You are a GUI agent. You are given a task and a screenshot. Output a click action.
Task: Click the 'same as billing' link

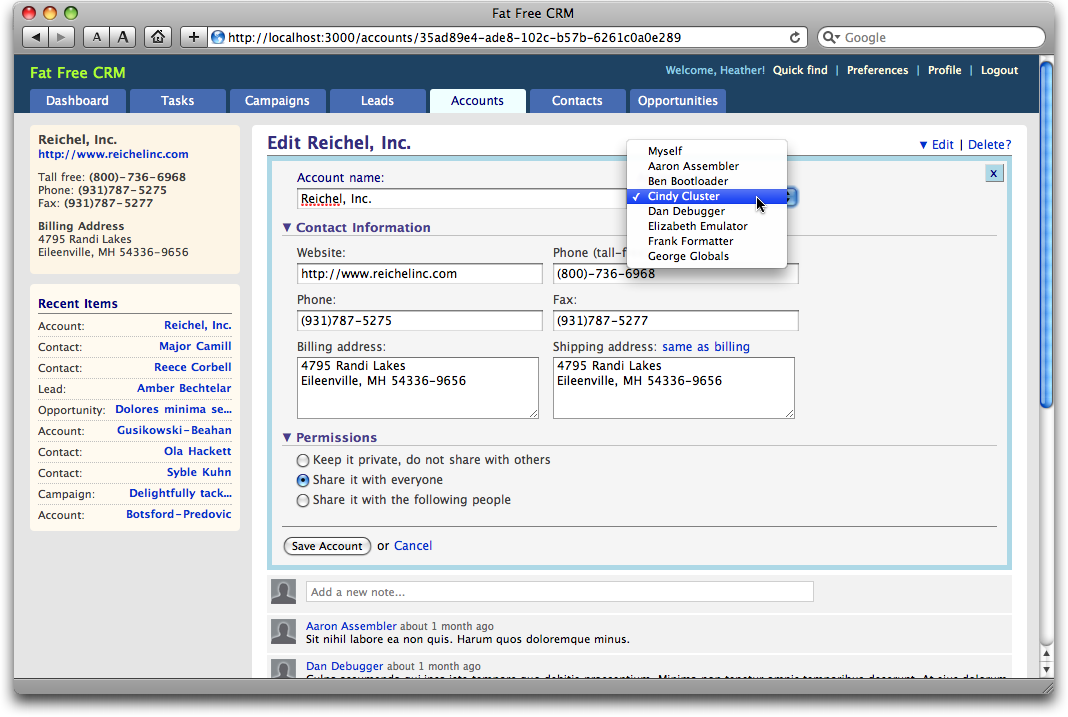point(705,347)
